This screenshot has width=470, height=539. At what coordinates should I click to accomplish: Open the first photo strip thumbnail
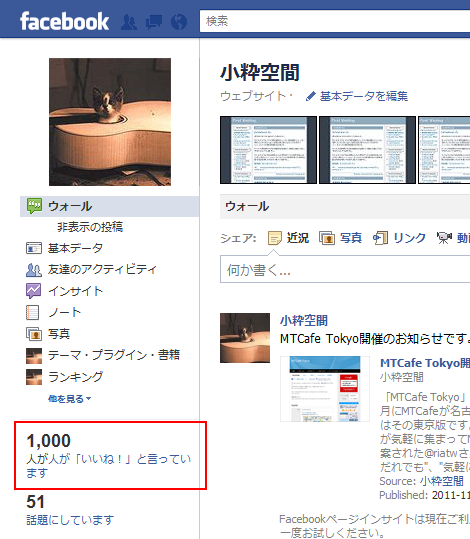pos(268,150)
